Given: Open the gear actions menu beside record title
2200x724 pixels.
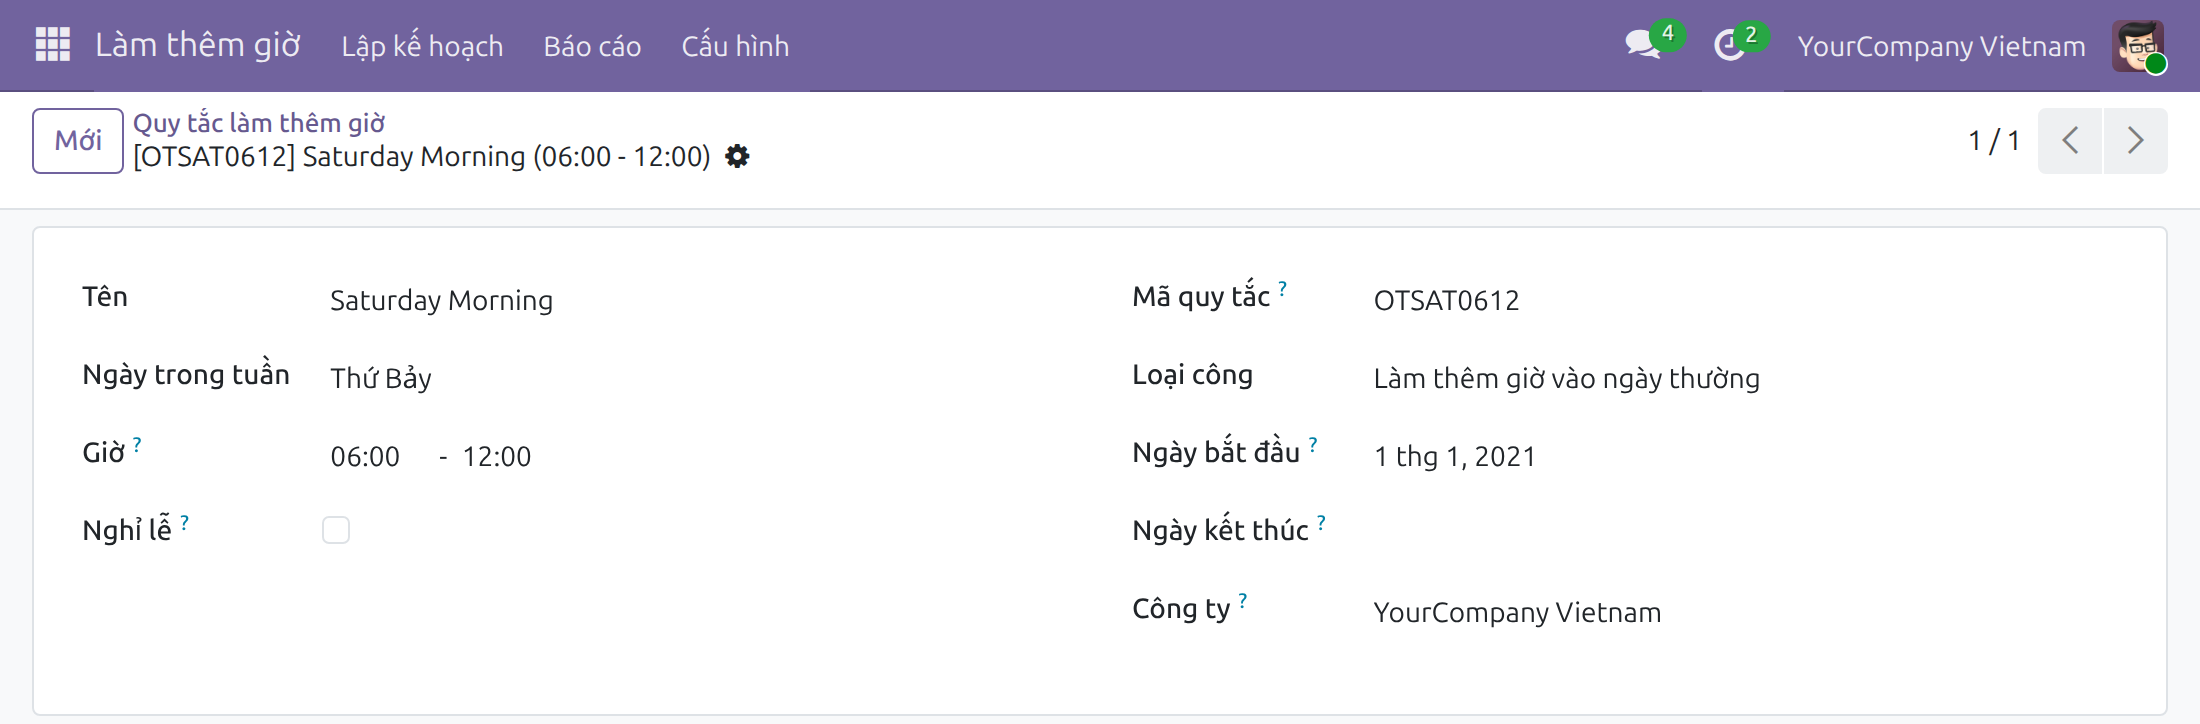Looking at the screenshot, I should tap(737, 157).
